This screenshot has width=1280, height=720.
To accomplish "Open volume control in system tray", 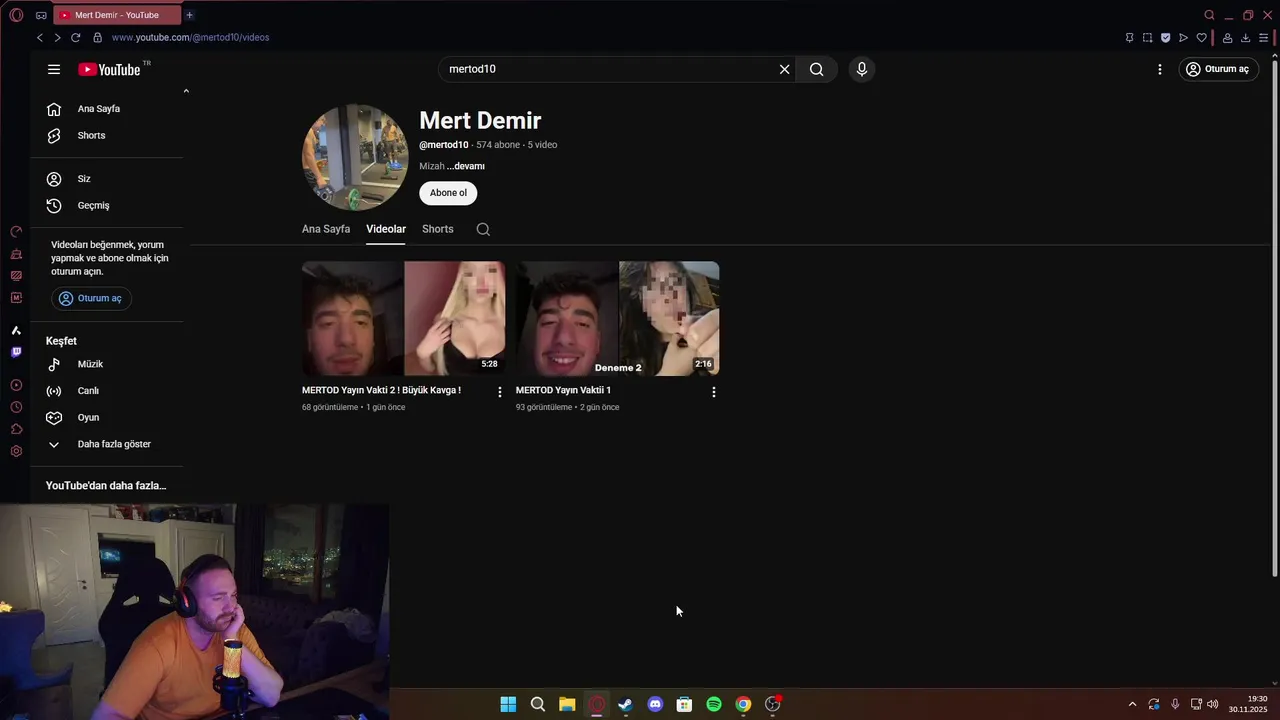I will click(x=1213, y=704).
